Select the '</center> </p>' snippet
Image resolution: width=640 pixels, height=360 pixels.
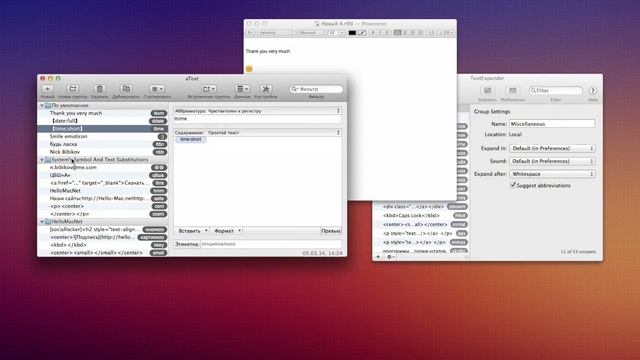(102, 214)
